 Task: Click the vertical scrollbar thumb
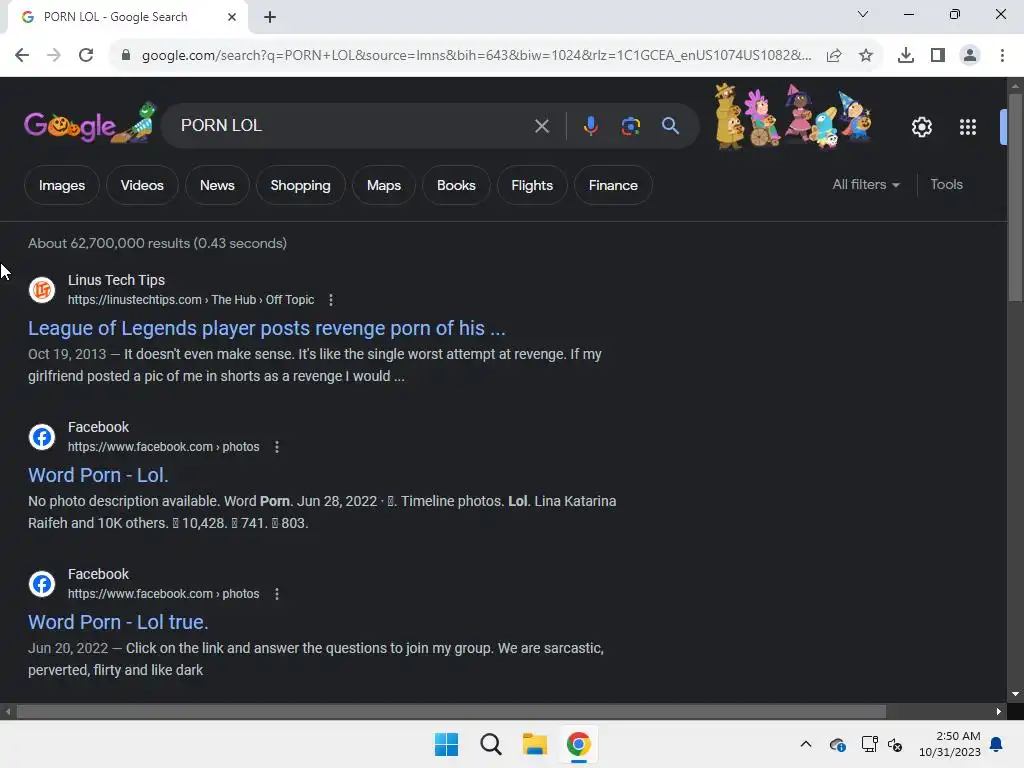tap(1014, 196)
